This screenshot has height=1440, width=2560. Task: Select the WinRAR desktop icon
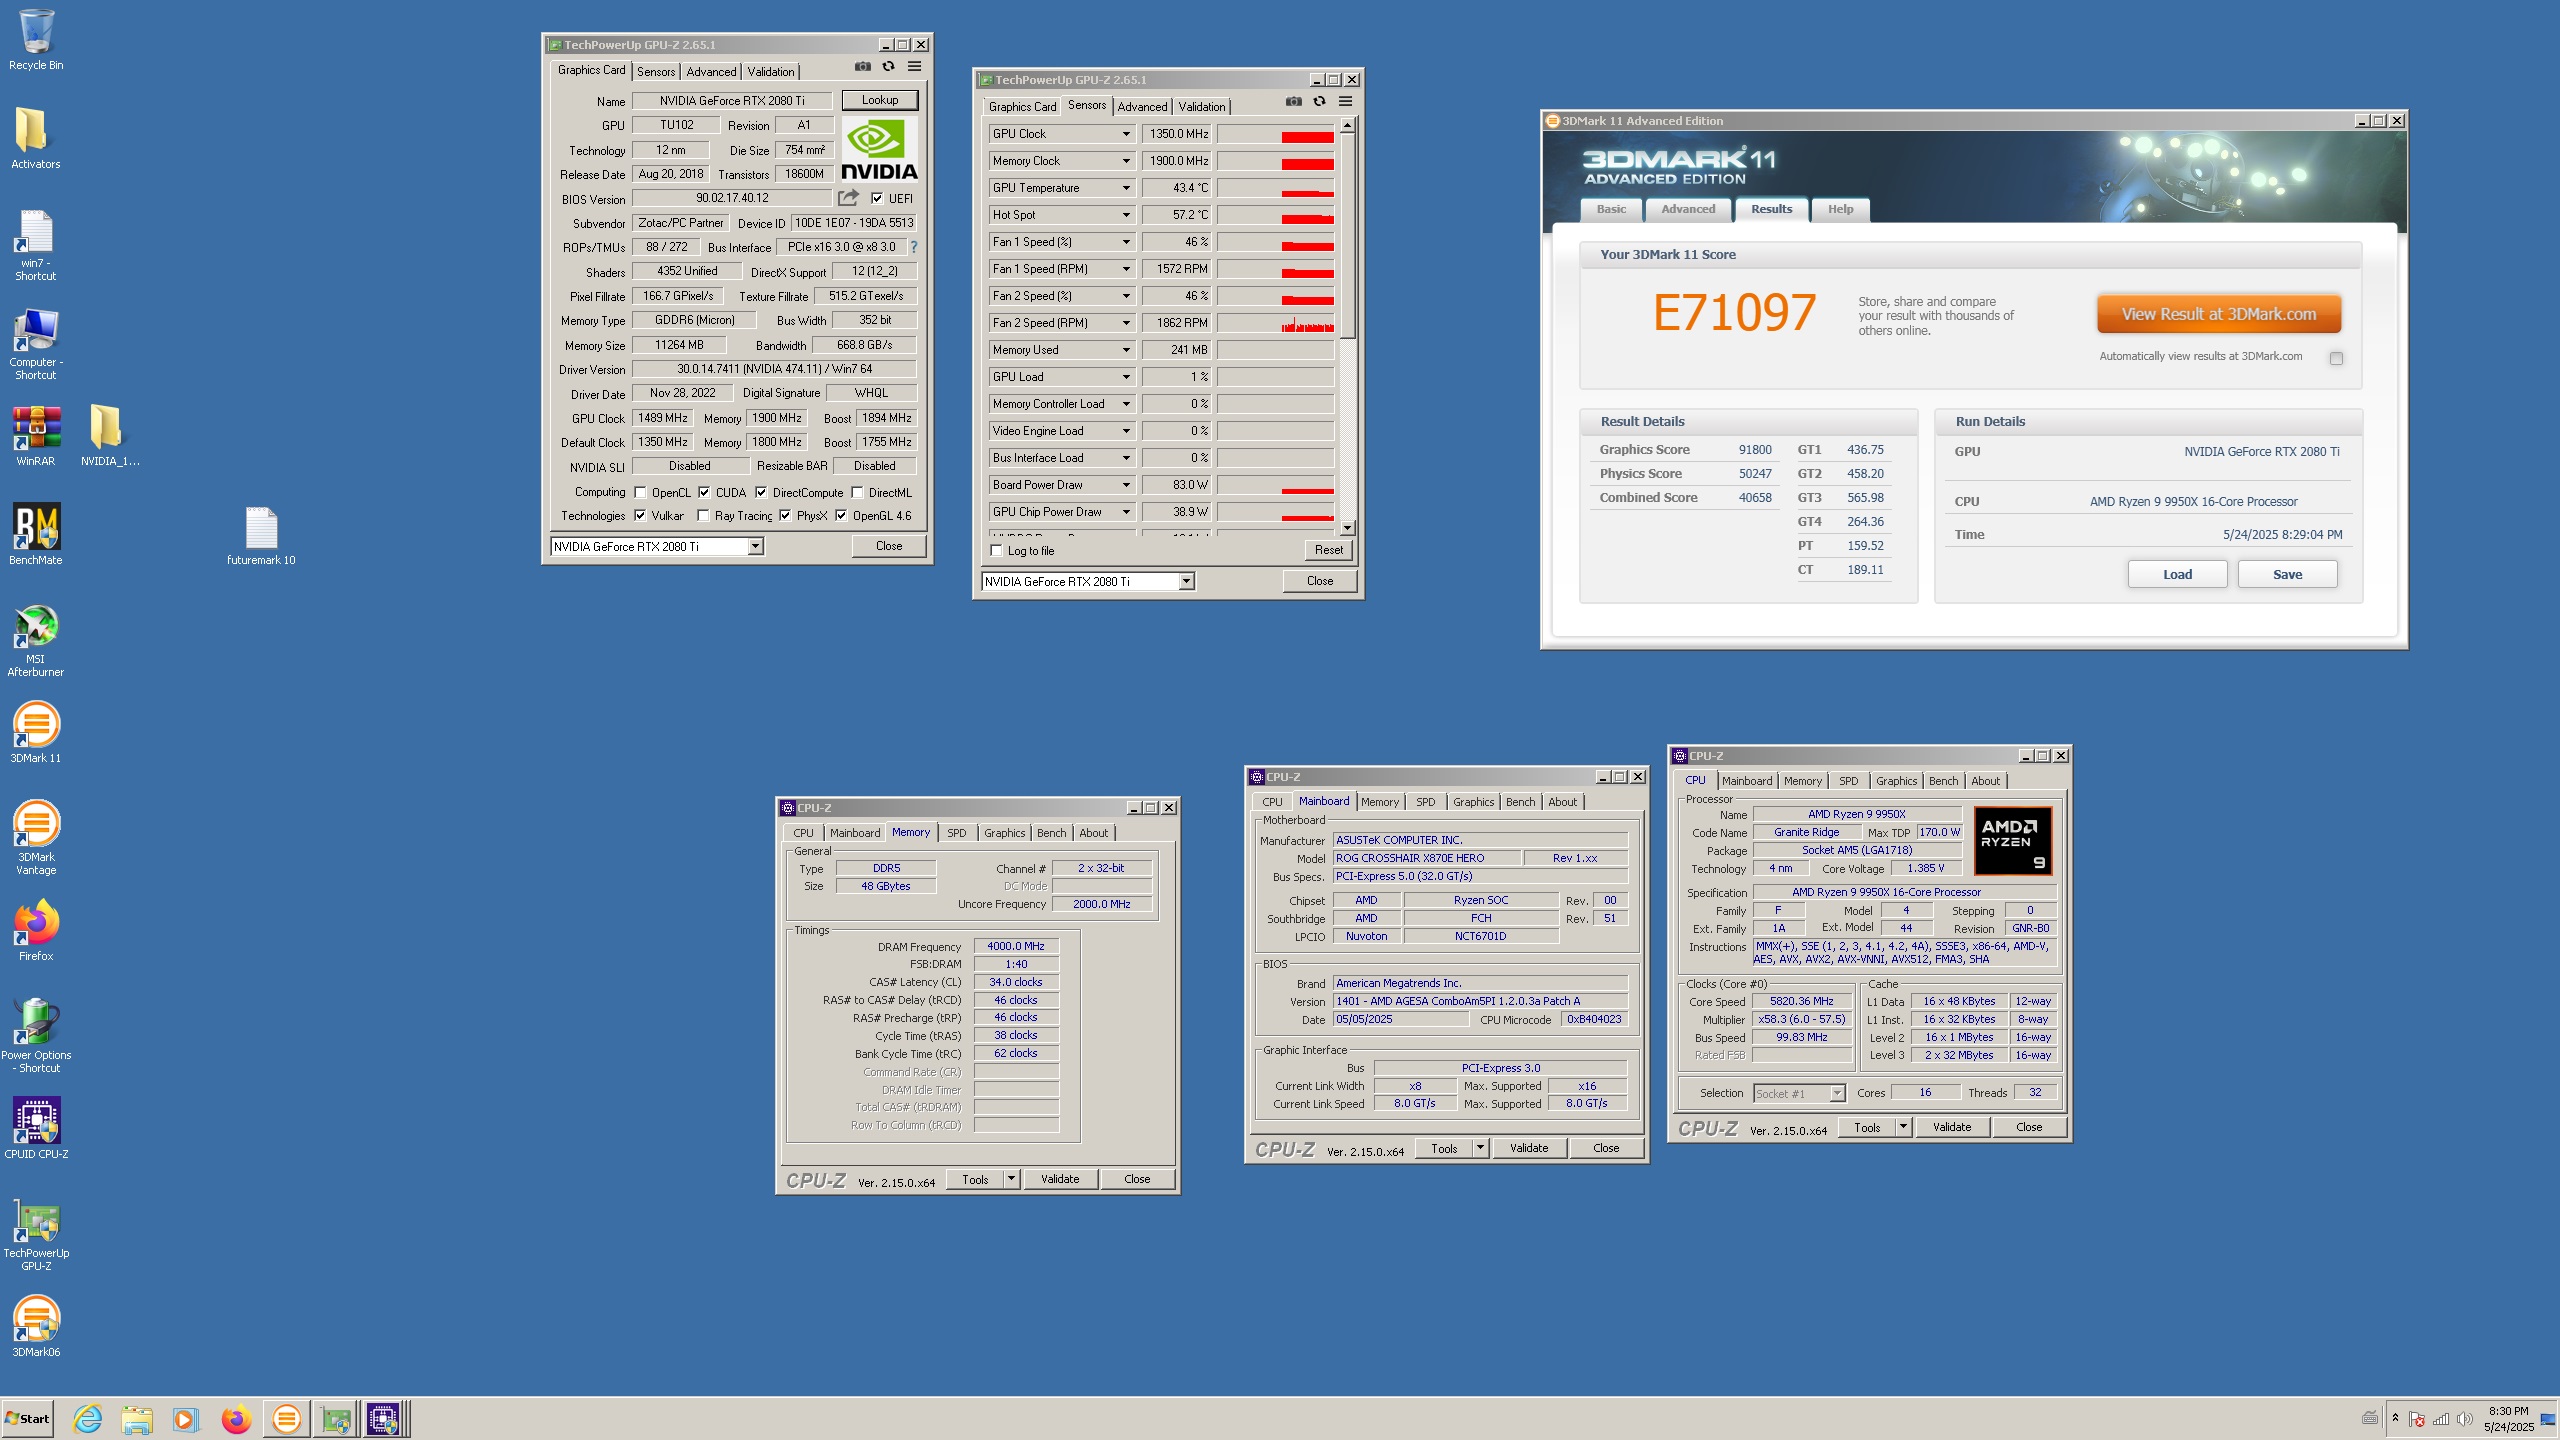coord(36,436)
